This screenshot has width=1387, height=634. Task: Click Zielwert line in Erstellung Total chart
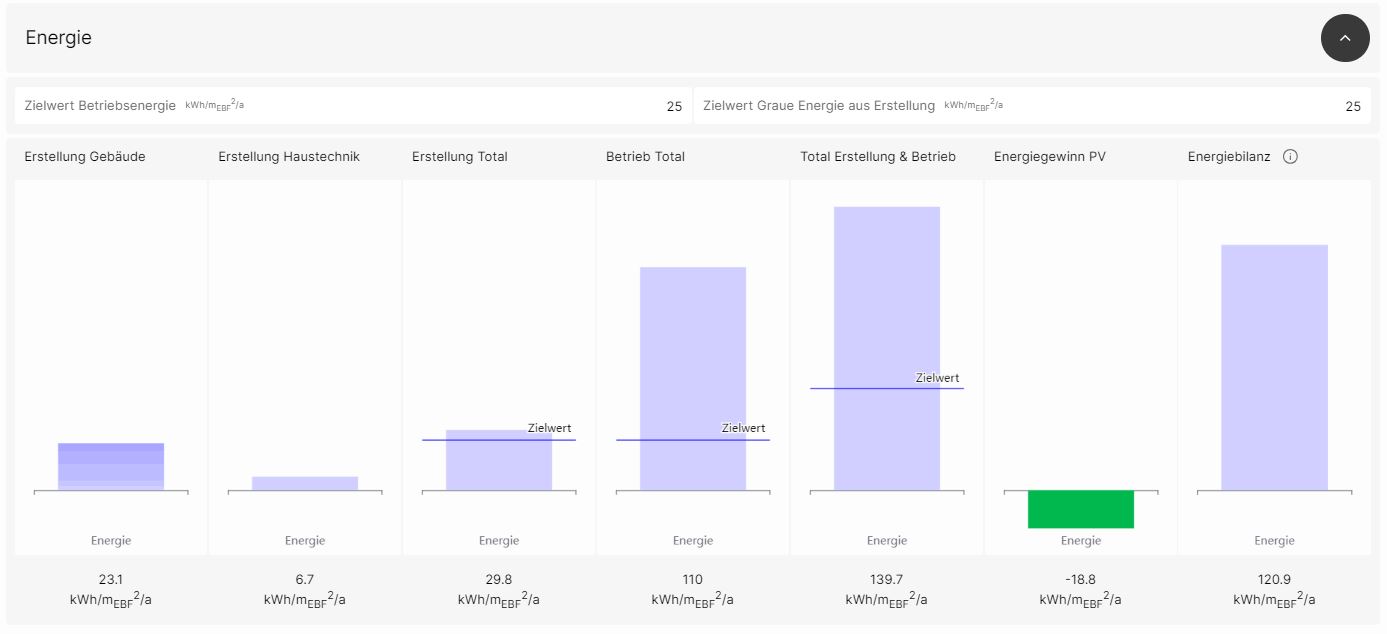click(x=470, y=440)
